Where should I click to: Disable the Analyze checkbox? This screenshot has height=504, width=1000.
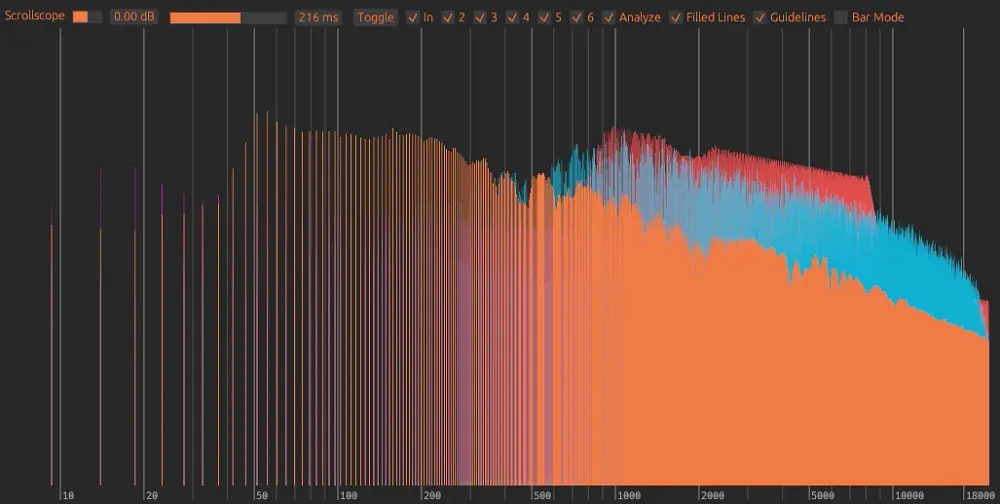click(x=609, y=17)
